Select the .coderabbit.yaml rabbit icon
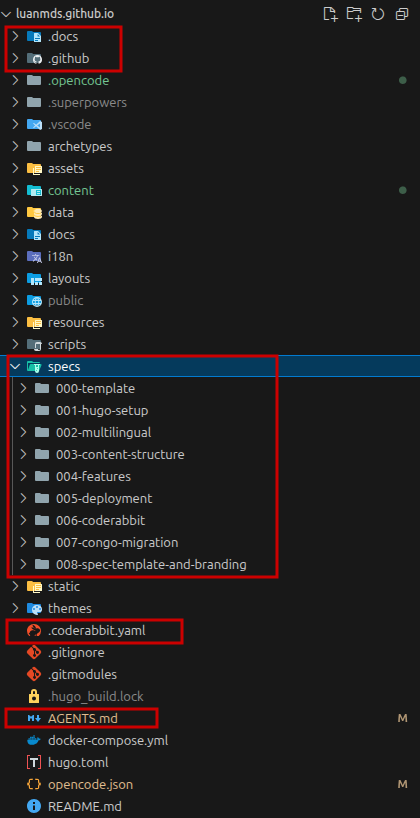 point(34,631)
